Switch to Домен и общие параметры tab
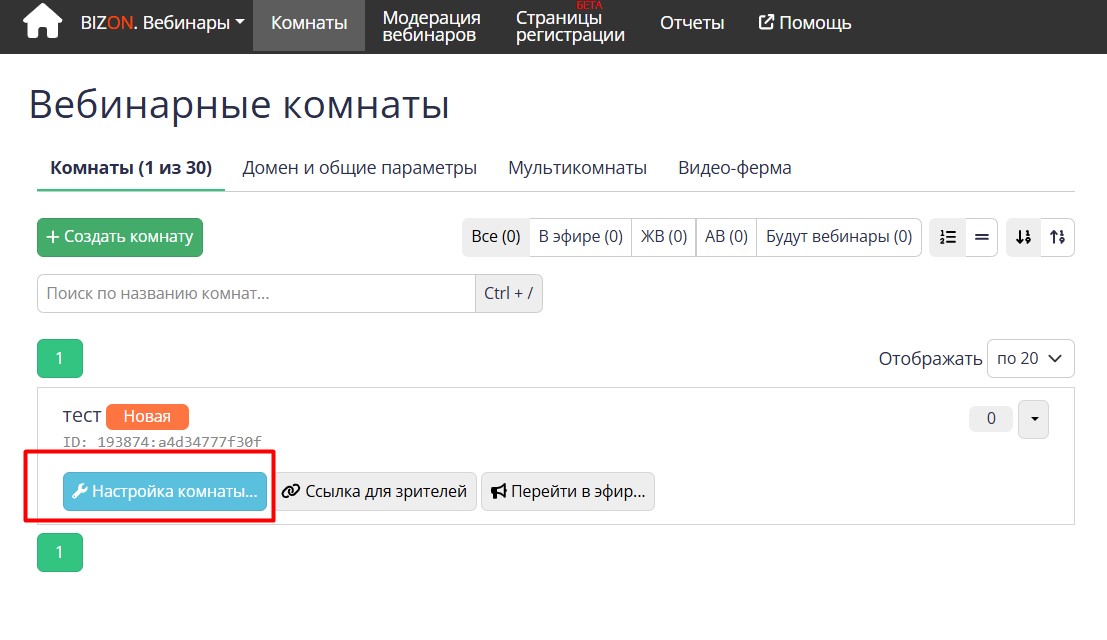The height and width of the screenshot is (640, 1107). [359, 168]
